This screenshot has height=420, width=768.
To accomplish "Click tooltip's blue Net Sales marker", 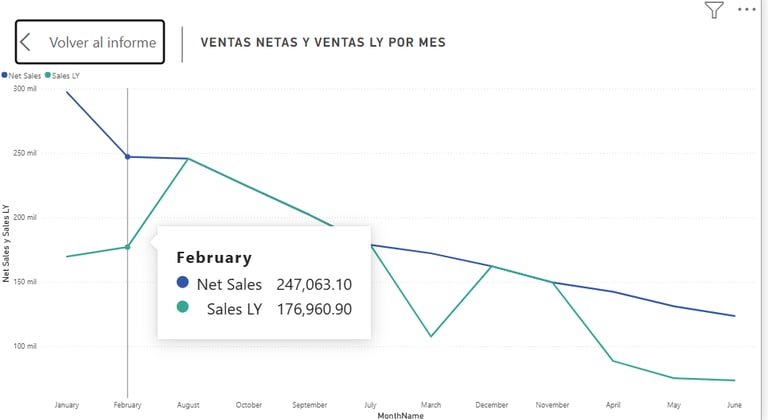I will click(183, 284).
